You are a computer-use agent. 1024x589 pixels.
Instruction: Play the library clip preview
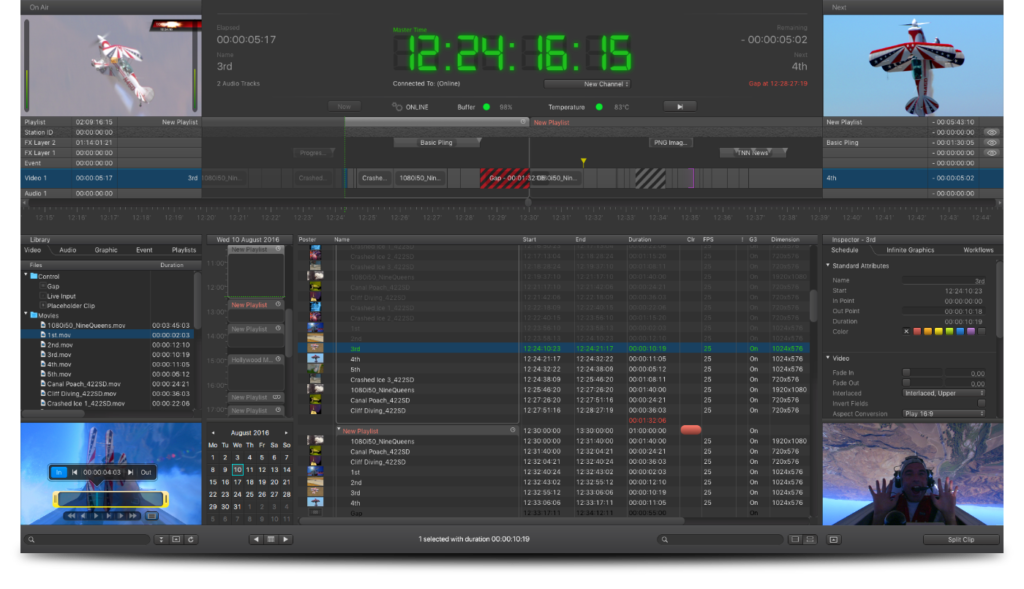coord(96,516)
